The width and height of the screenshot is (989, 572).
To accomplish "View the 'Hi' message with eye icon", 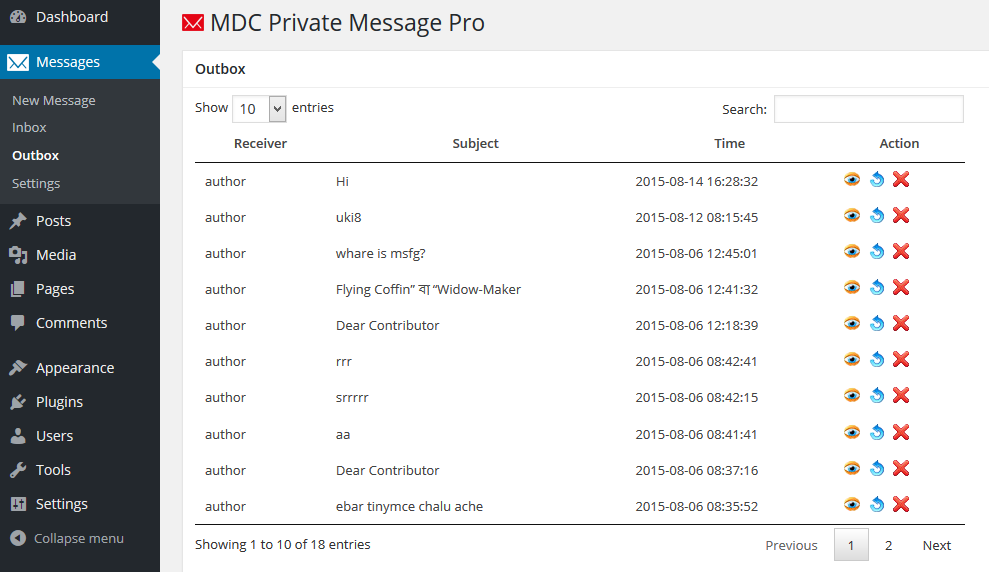I will pyautogui.click(x=851, y=180).
